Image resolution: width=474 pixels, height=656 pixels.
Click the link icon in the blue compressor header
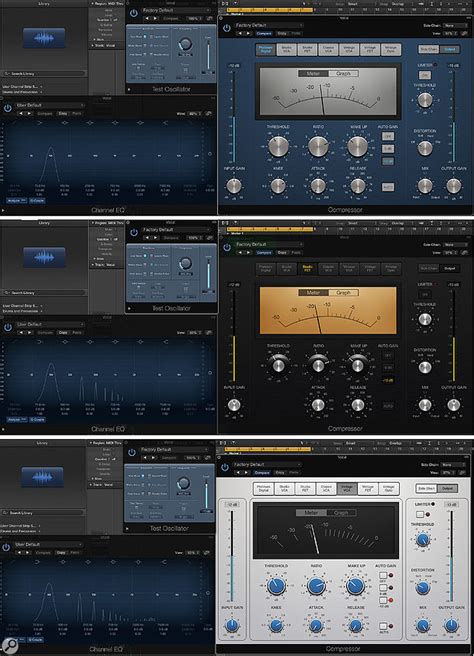(x=464, y=33)
